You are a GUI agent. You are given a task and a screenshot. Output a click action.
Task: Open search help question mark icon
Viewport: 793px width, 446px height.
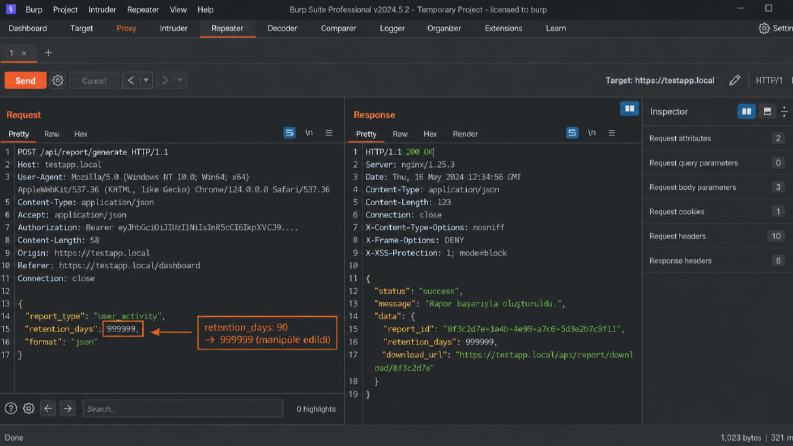pyautogui.click(x=11, y=409)
